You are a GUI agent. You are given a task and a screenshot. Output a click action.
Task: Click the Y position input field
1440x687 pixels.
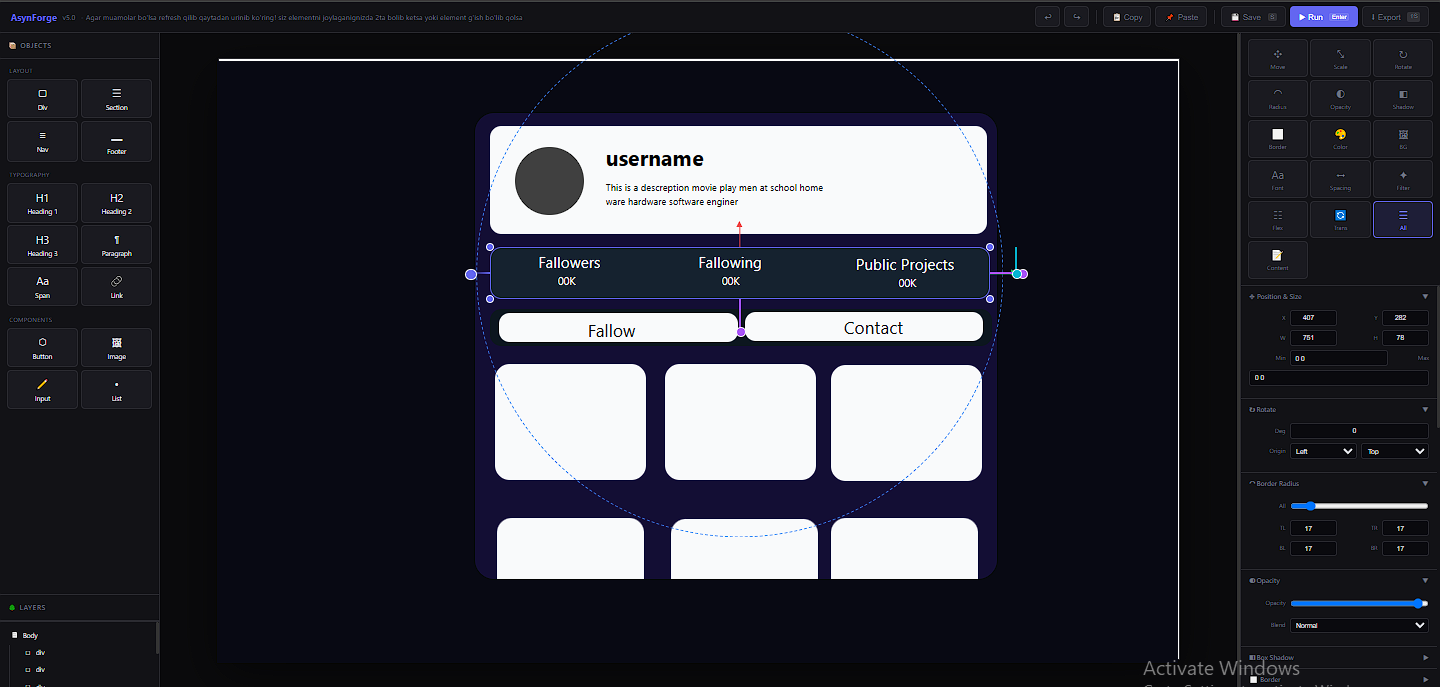pyautogui.click(x=1405, y=318)
